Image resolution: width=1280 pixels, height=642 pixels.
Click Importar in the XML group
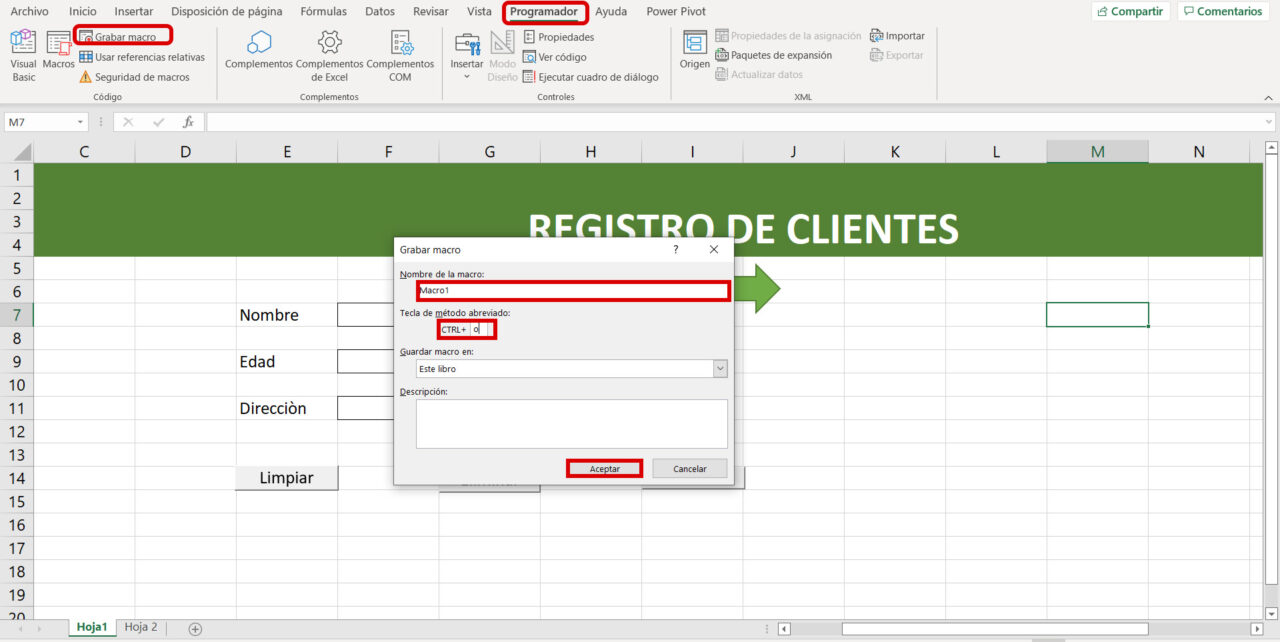[x=897, y=35]
